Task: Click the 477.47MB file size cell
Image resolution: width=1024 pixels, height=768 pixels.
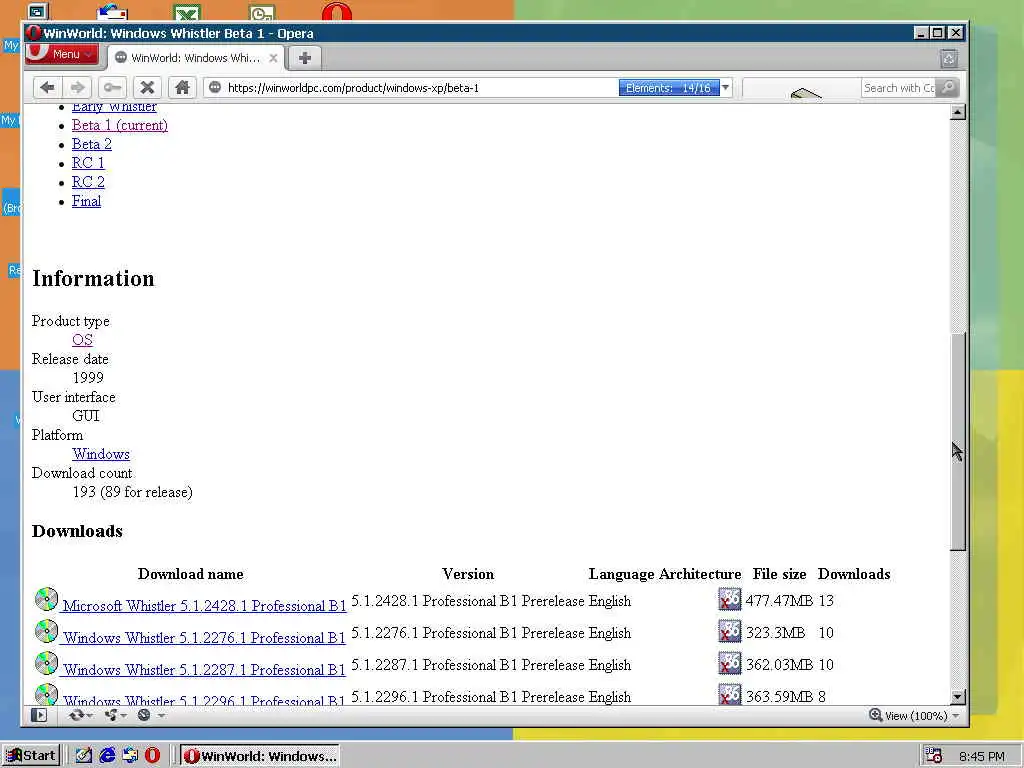Action: (x=779, y=601)
